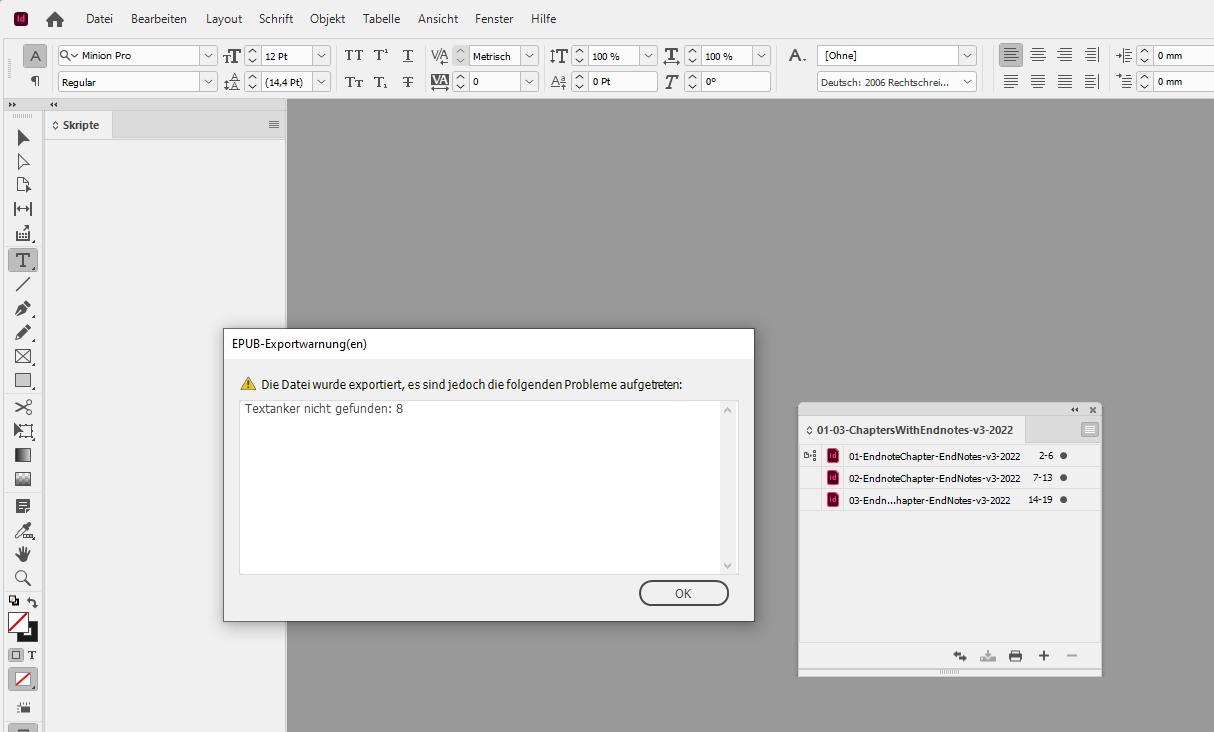Viewport: 1214px width, 732px height.
Task: Click the minus icon to remove a document
Action: pos(1071,655)
